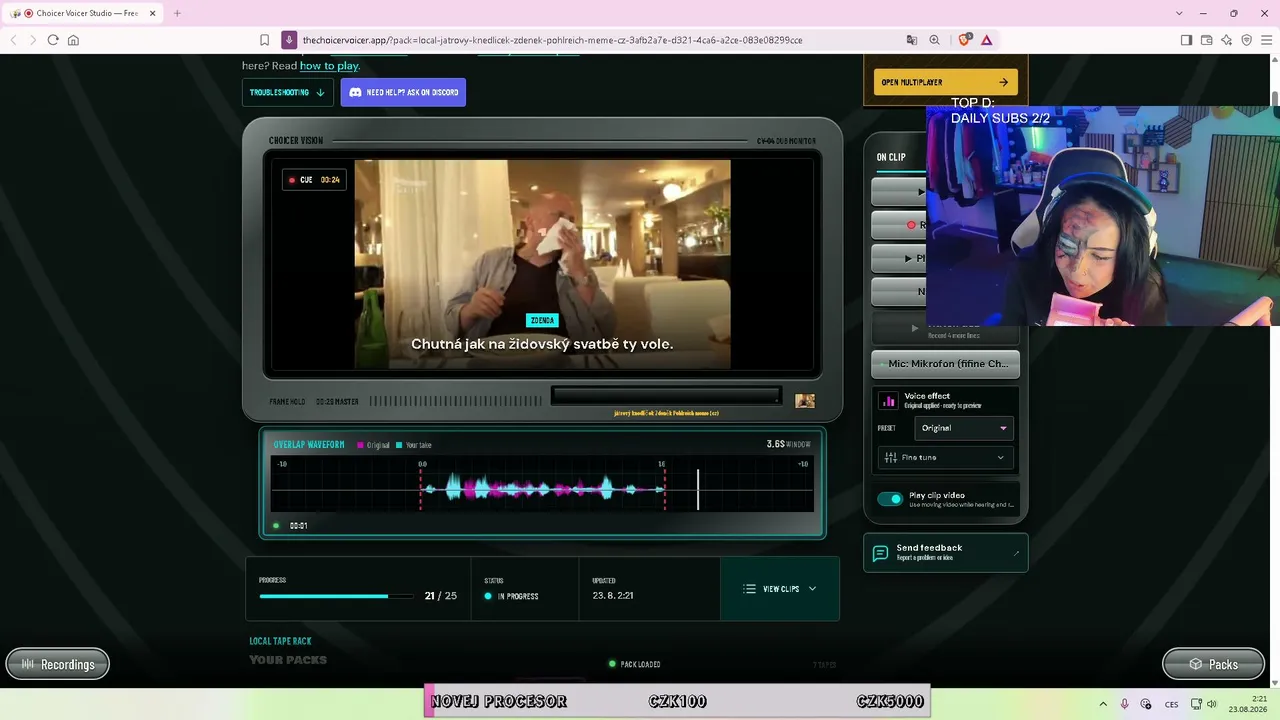Screen dimensions: 1280x720
Task: Click the address bar URL field
Action: tap(552, 40)
